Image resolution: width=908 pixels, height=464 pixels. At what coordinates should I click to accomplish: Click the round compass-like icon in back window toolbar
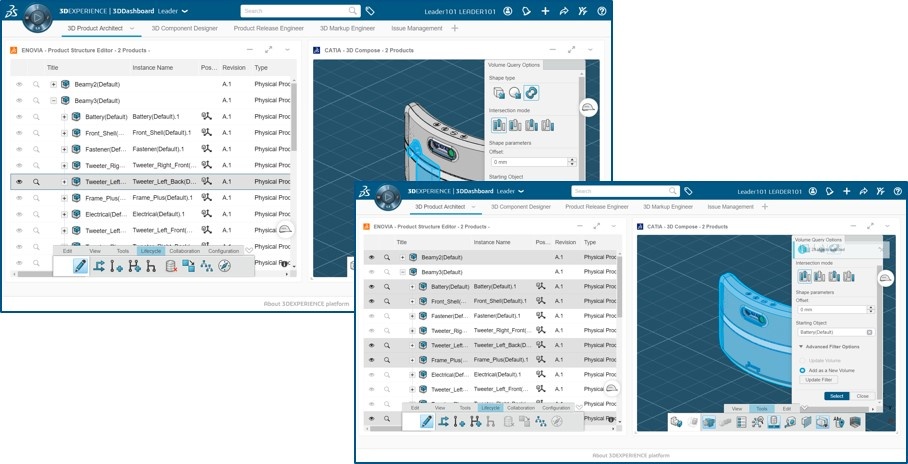[224, 266]
